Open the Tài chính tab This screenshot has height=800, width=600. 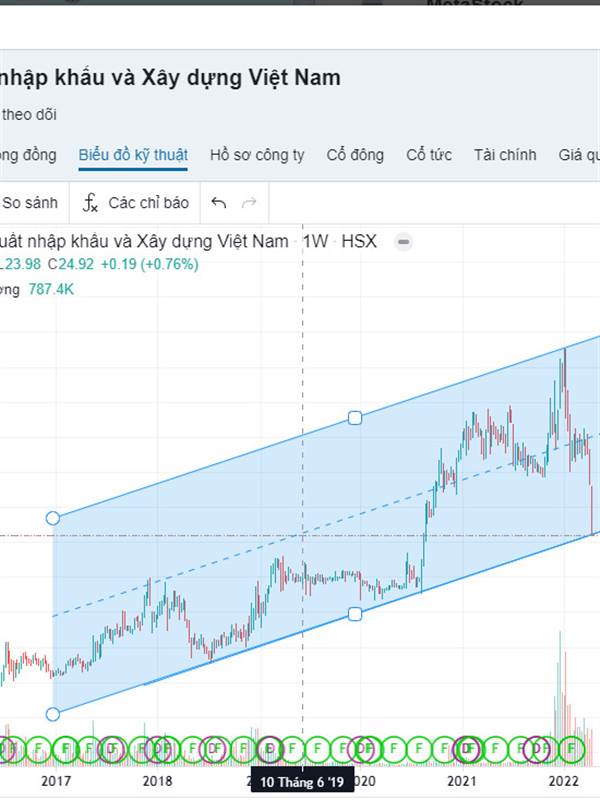(x=505, y=155)
